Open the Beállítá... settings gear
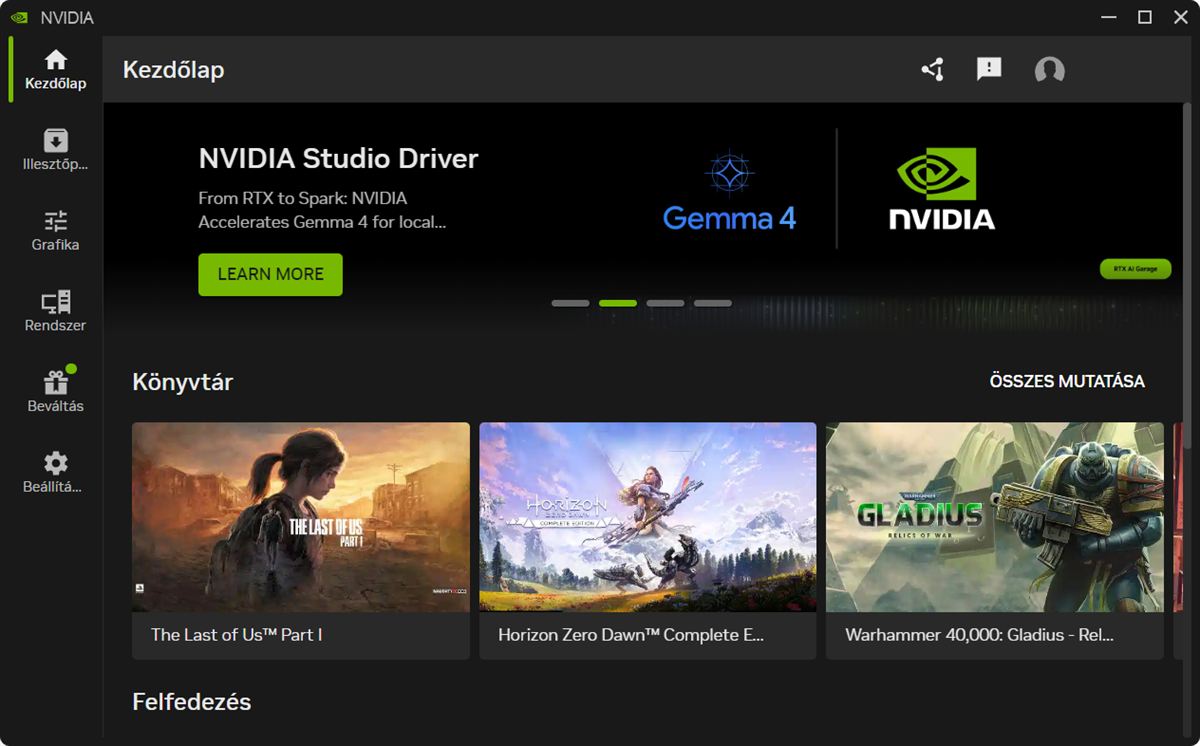1200x746 pixels. pos(56,463)
